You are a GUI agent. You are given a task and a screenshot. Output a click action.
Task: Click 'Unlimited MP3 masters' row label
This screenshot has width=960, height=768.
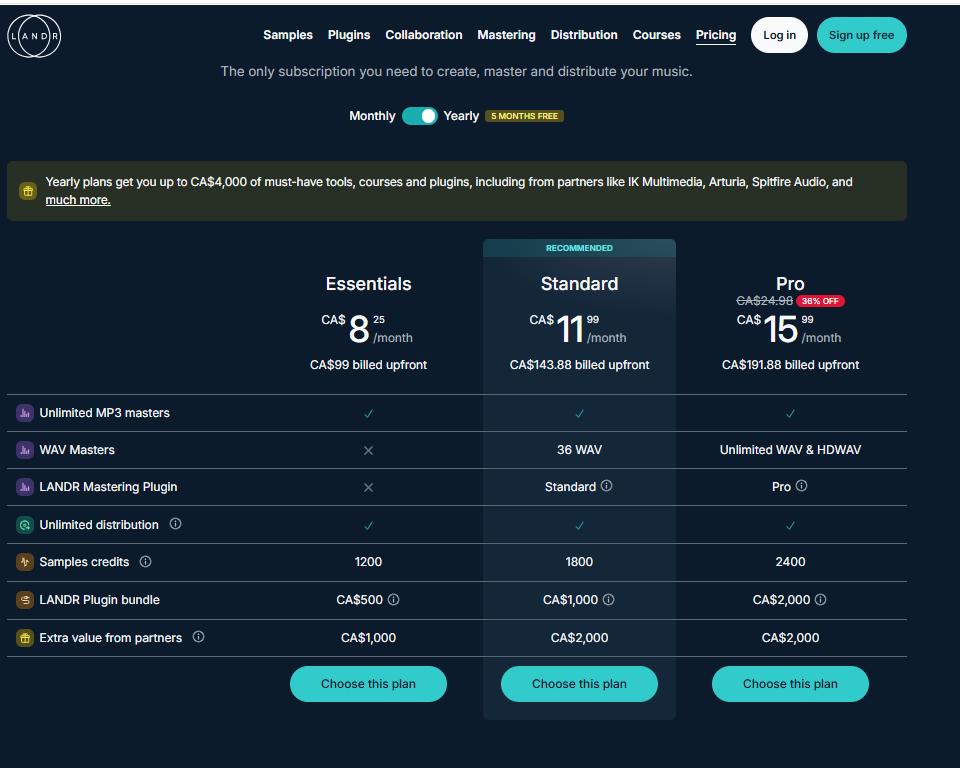click(105, 413)
